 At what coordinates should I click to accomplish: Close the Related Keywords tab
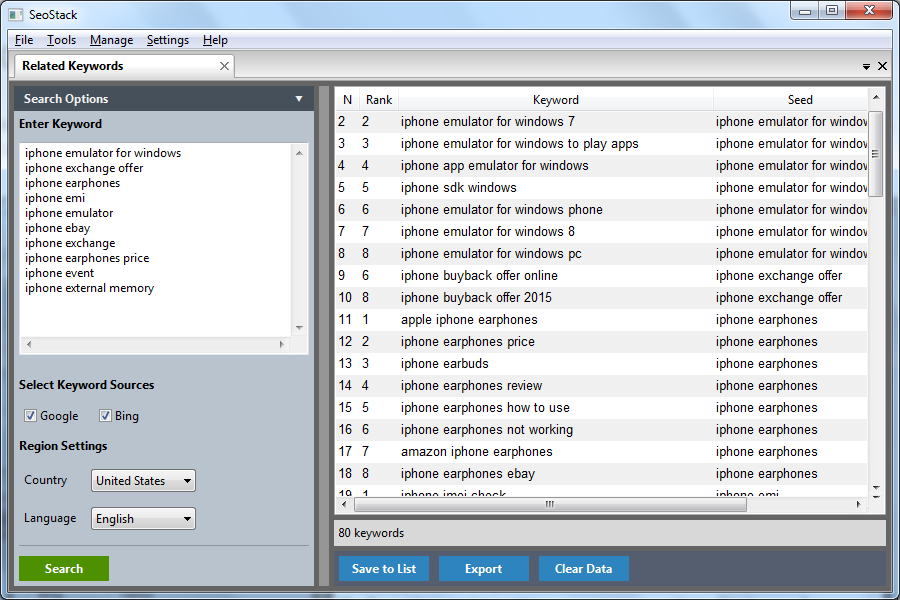(225, 65)
